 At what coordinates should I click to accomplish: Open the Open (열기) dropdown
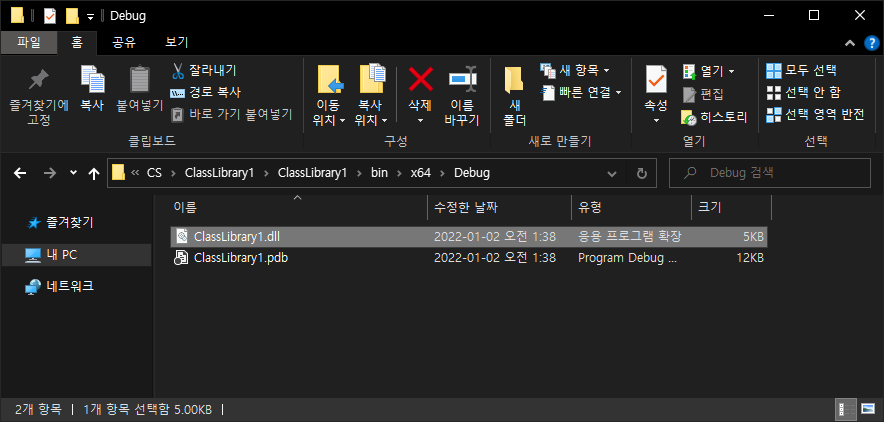709,71
